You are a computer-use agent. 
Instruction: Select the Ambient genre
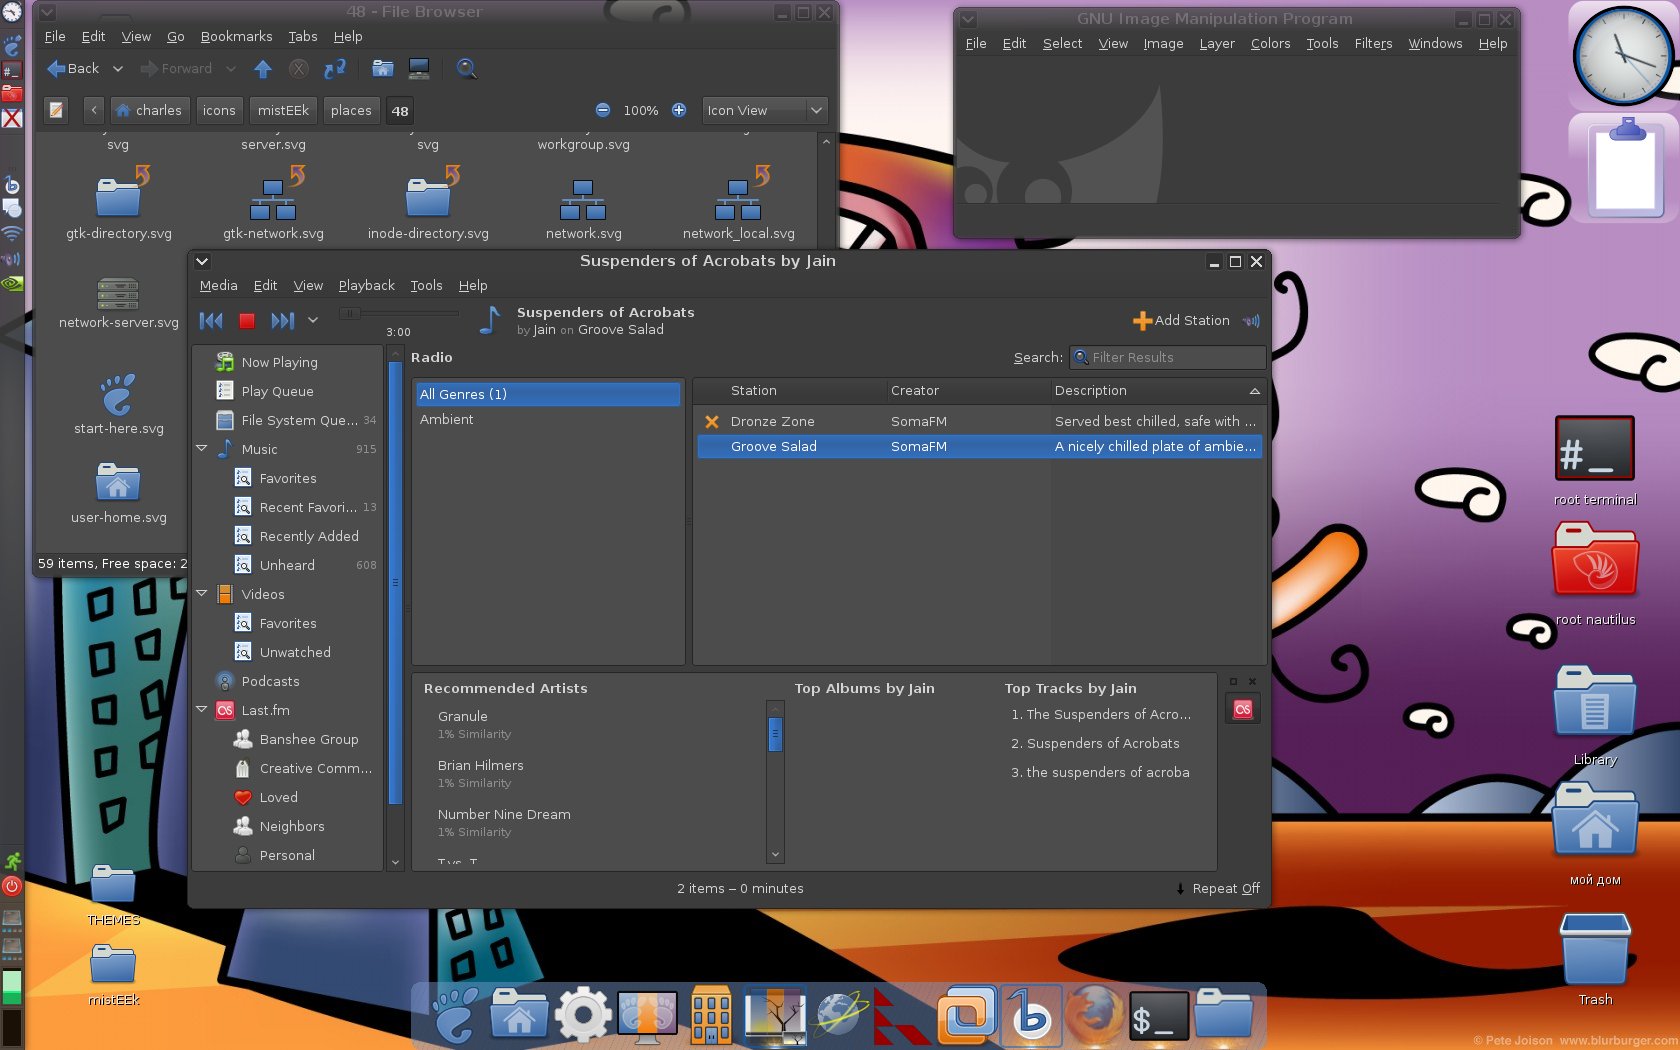pyautogui.click(x=548, y=420)
